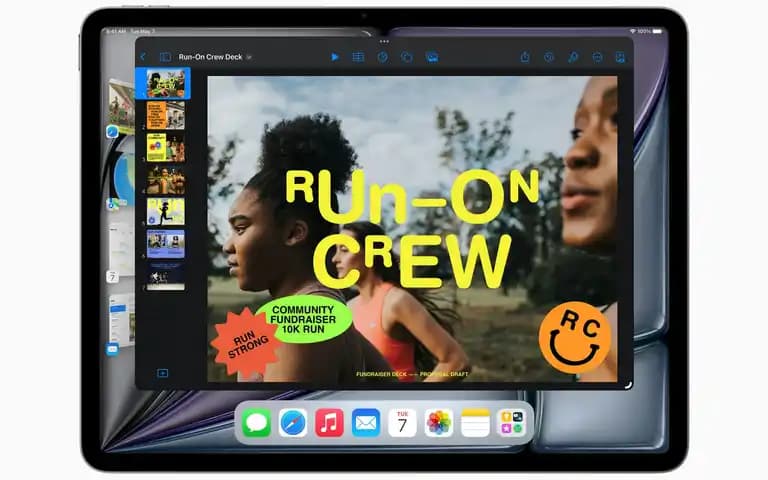768x480 pixels.
Task: Open Notes from the dock
Action: (x=475, y=423)
